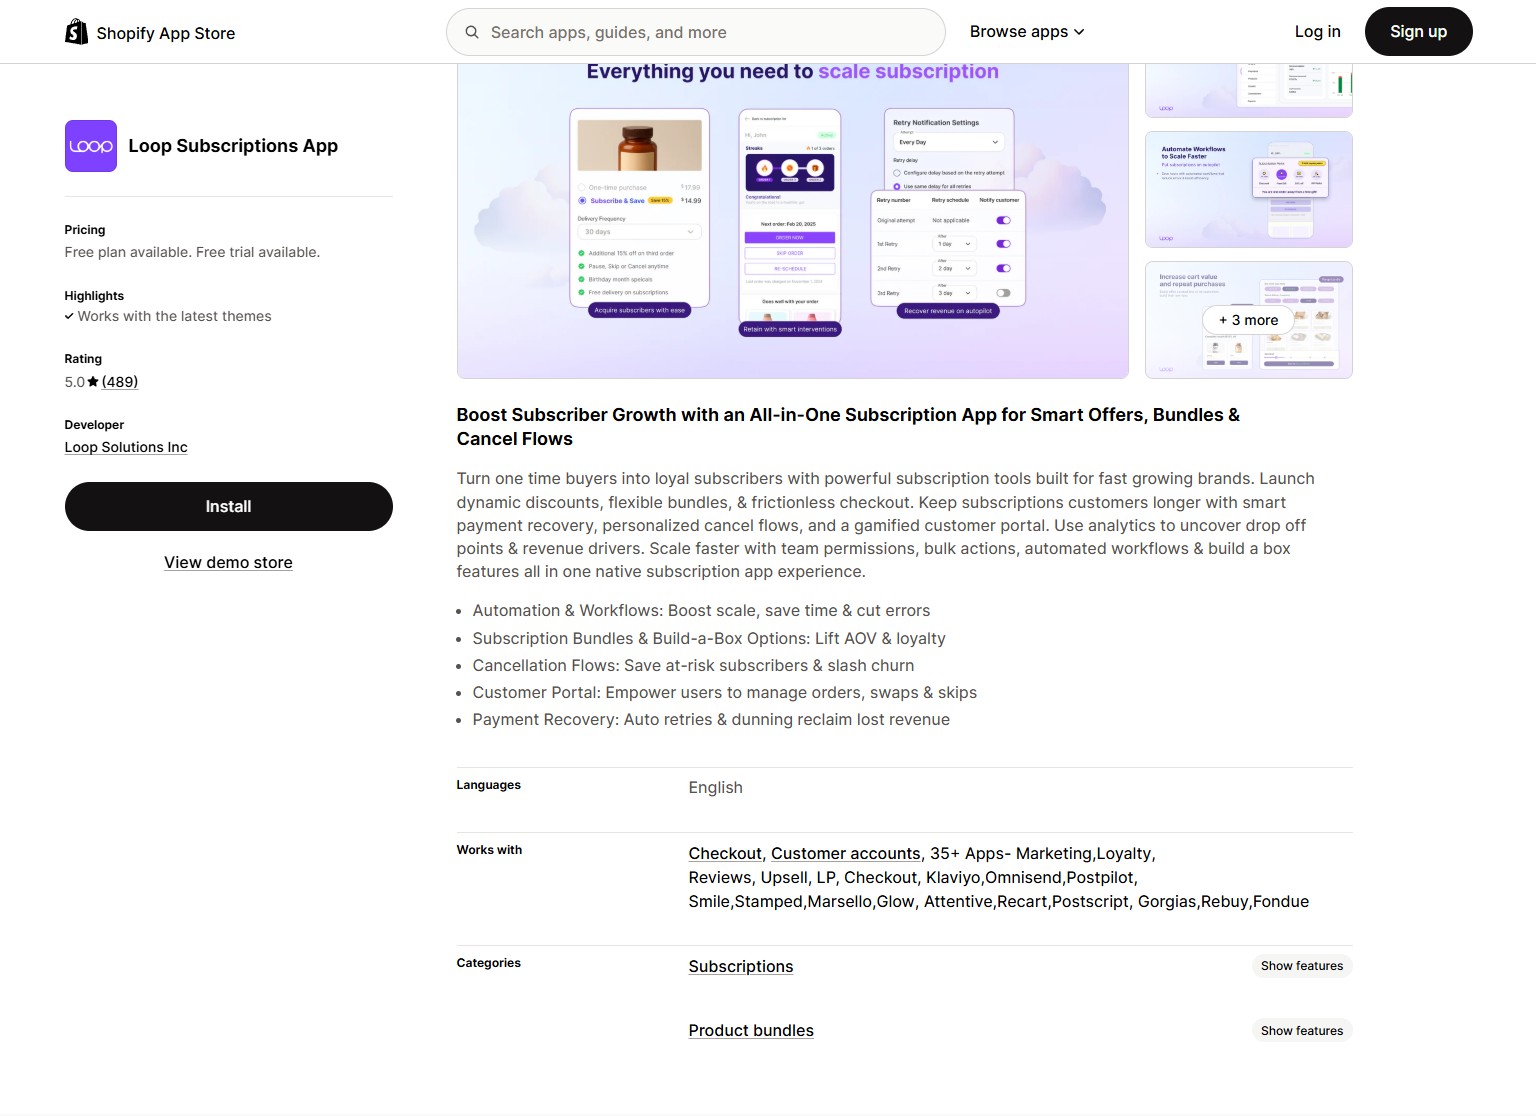The width and height of the screenshot is (1536, 1116).
Task: Open the Automate Workflows thumbnail image
Action: [x=1248, y=190]
